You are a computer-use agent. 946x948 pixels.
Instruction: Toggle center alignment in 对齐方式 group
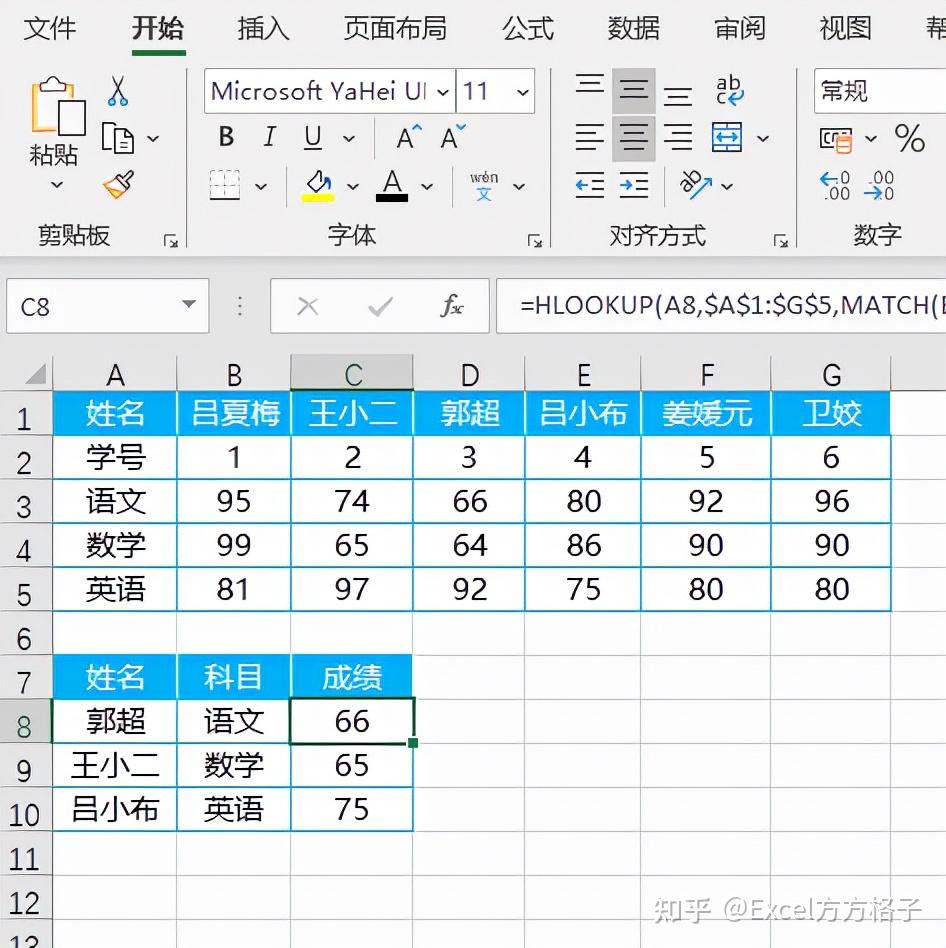point(634,138)
